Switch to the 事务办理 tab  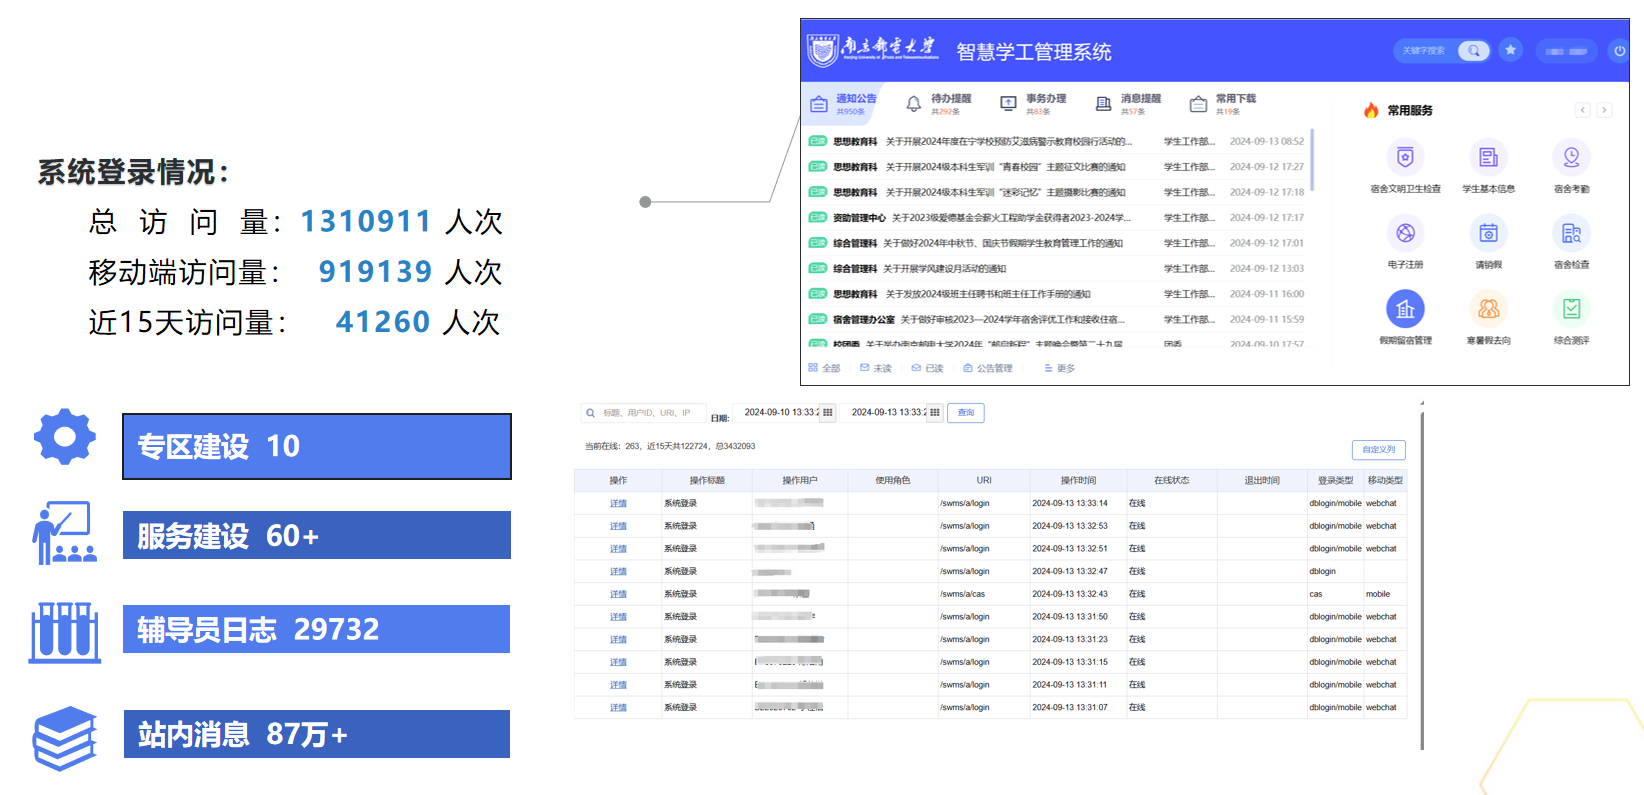tap(1034, 103)
